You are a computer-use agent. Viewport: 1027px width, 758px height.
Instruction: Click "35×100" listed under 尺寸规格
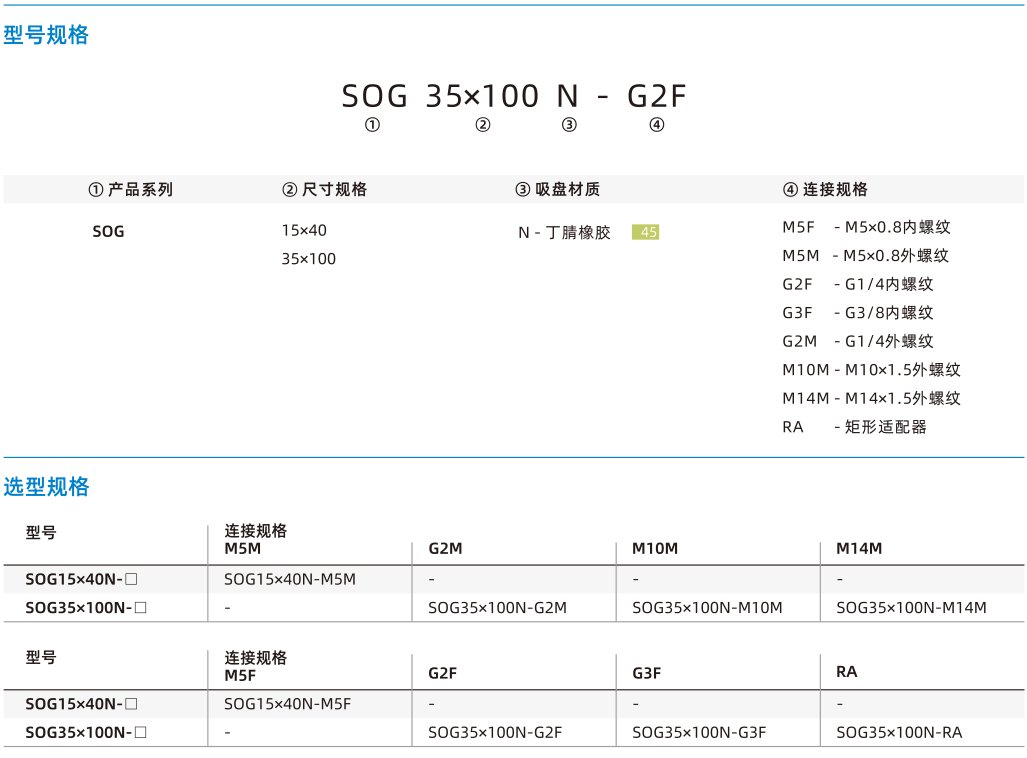[308, 259]
